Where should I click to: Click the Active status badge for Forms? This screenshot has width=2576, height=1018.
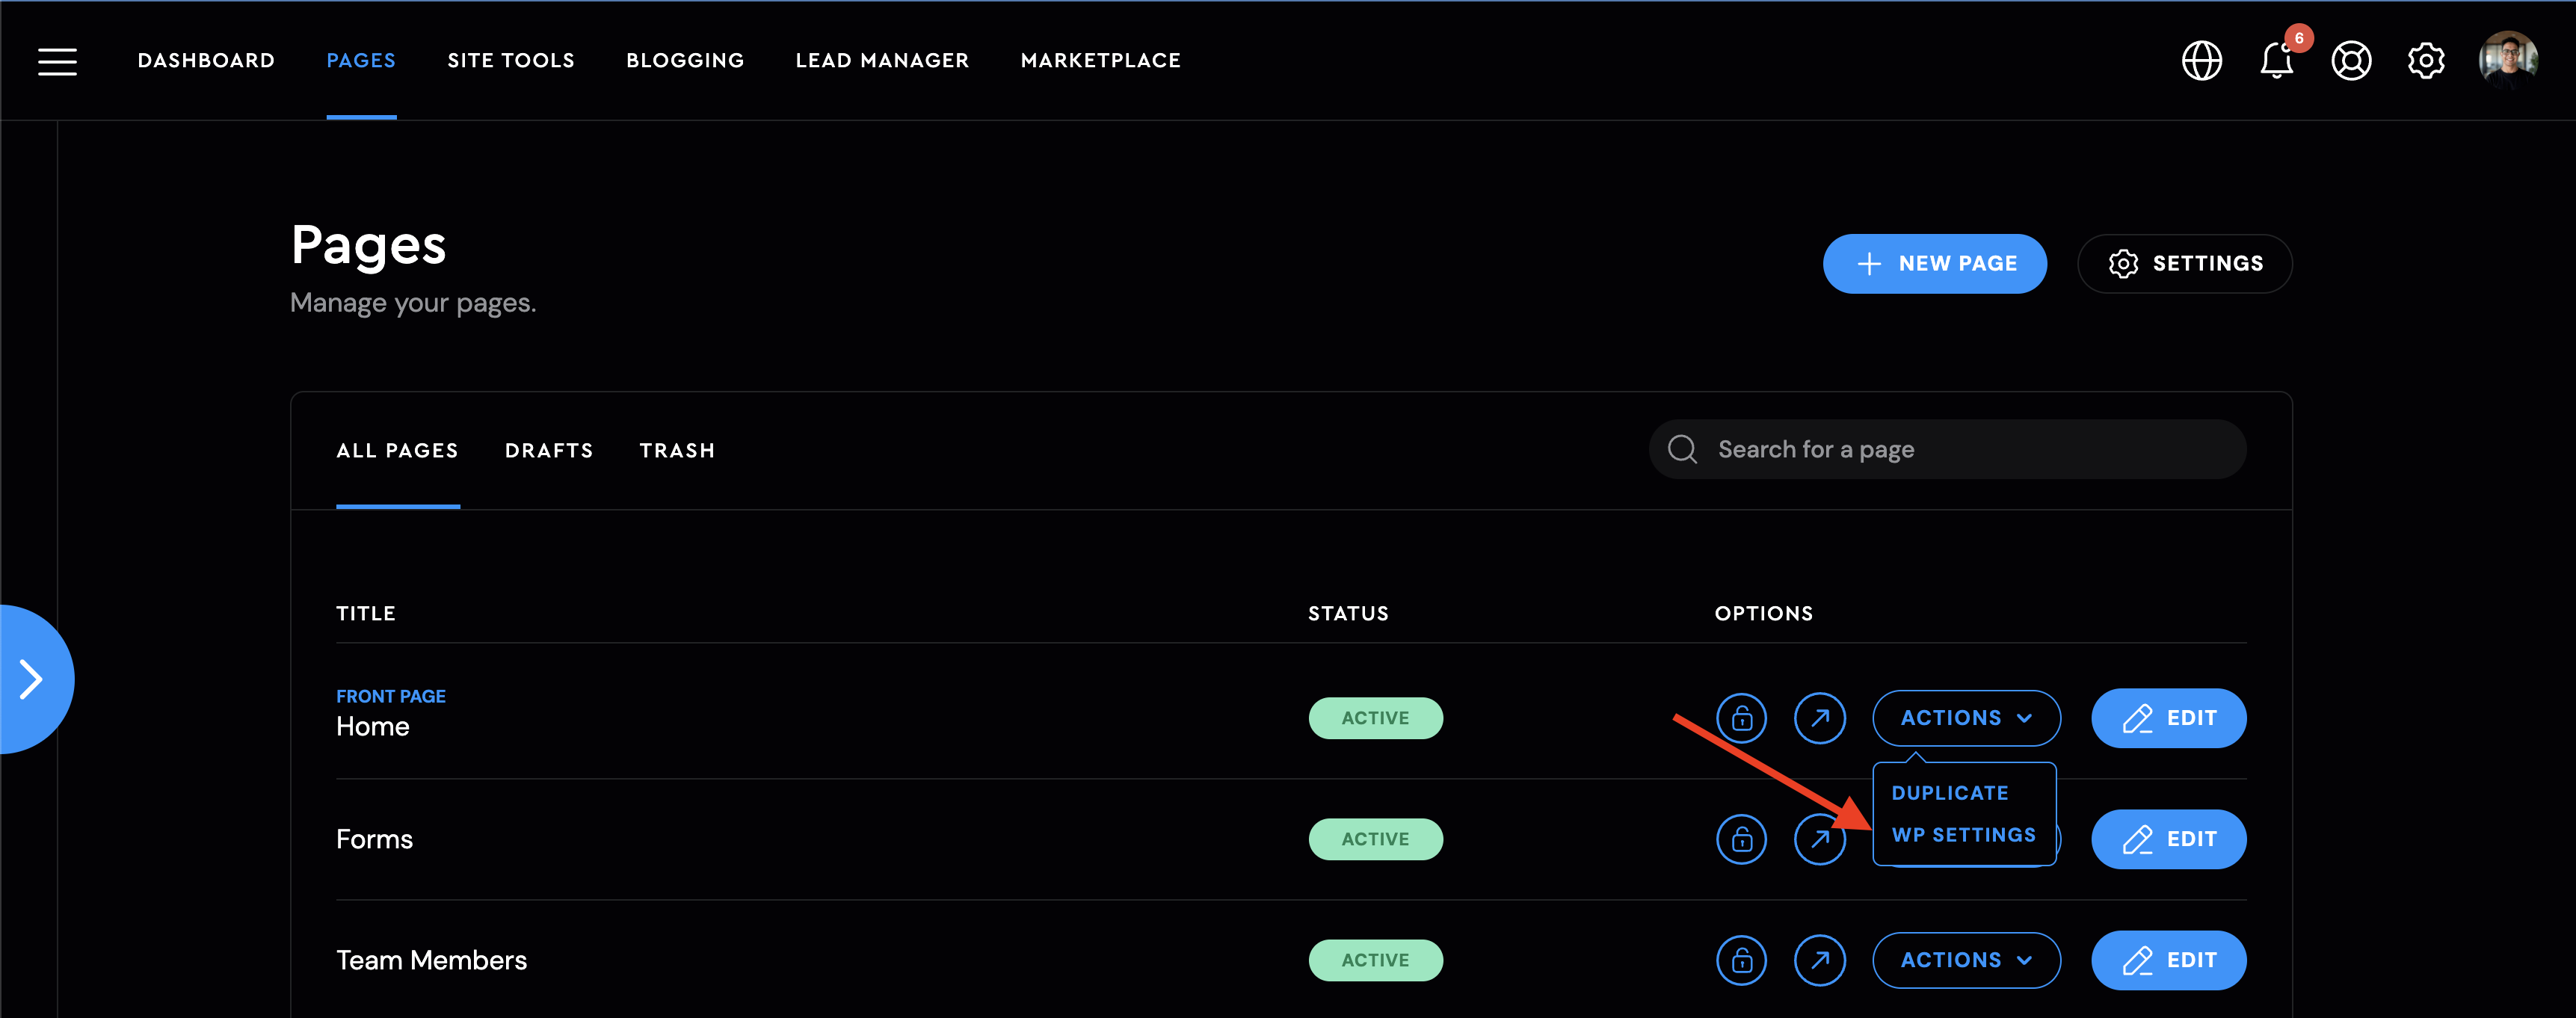click(x=1375, y=839)
